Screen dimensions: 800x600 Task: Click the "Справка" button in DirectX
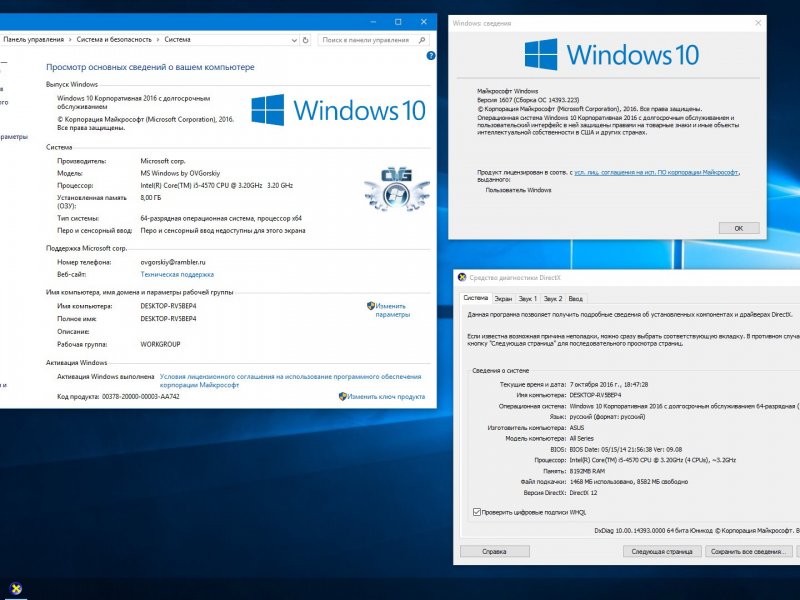tap(494, 552)
